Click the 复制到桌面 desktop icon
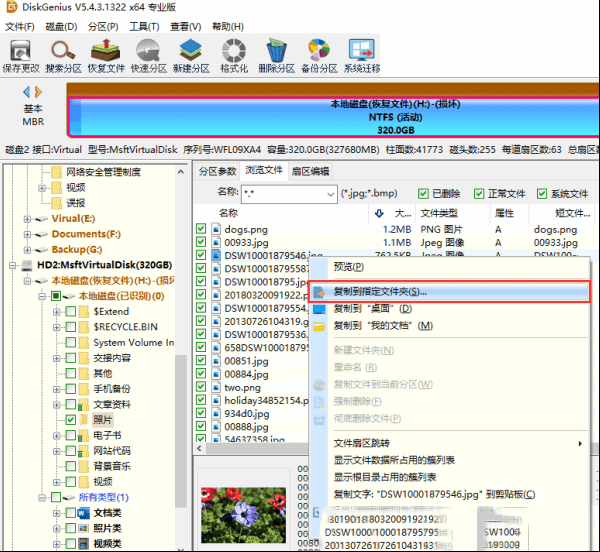The image size is (600, 552). coord(319,309)
